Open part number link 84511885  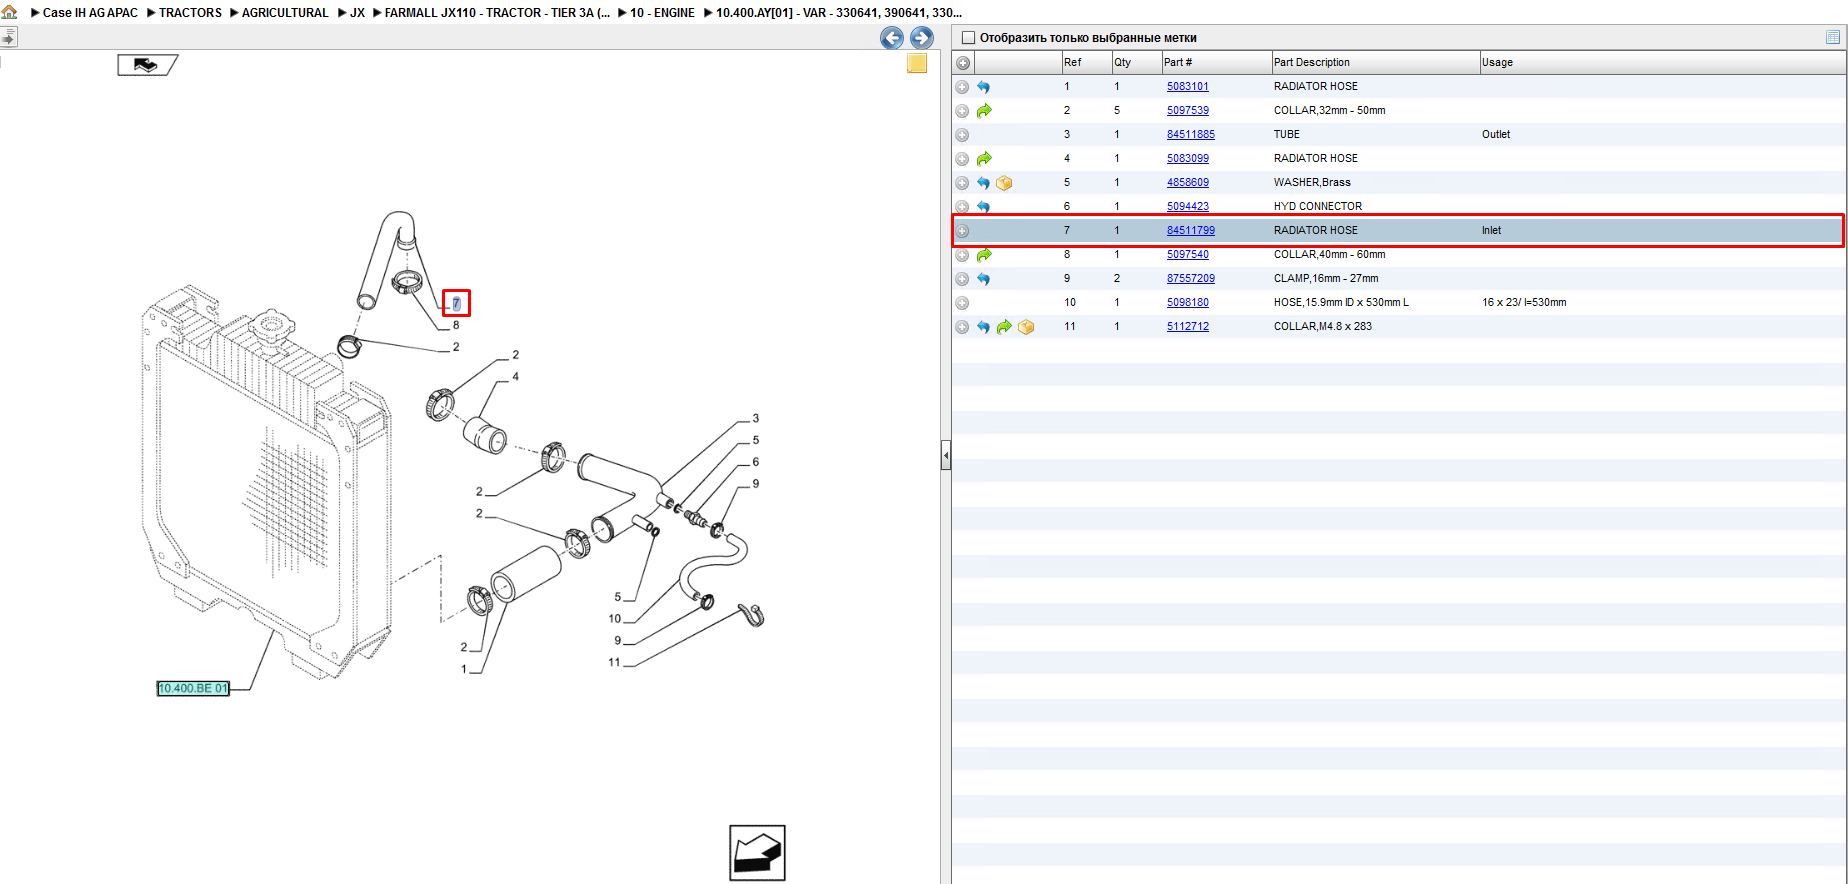(1191, 135)
